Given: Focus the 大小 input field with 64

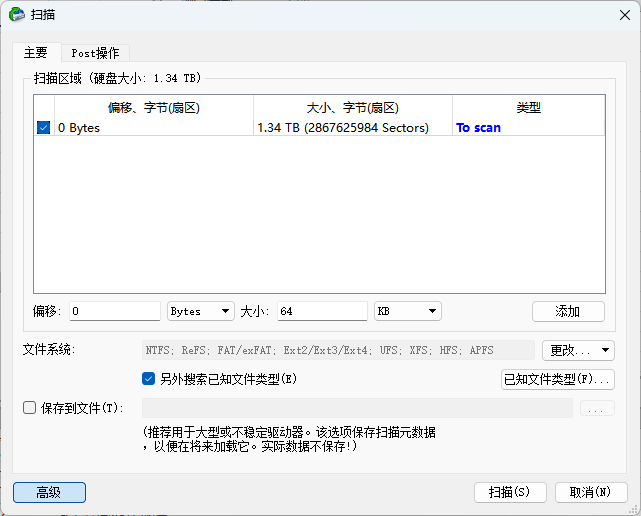Looking at the screenshot, I should [322, 311].
